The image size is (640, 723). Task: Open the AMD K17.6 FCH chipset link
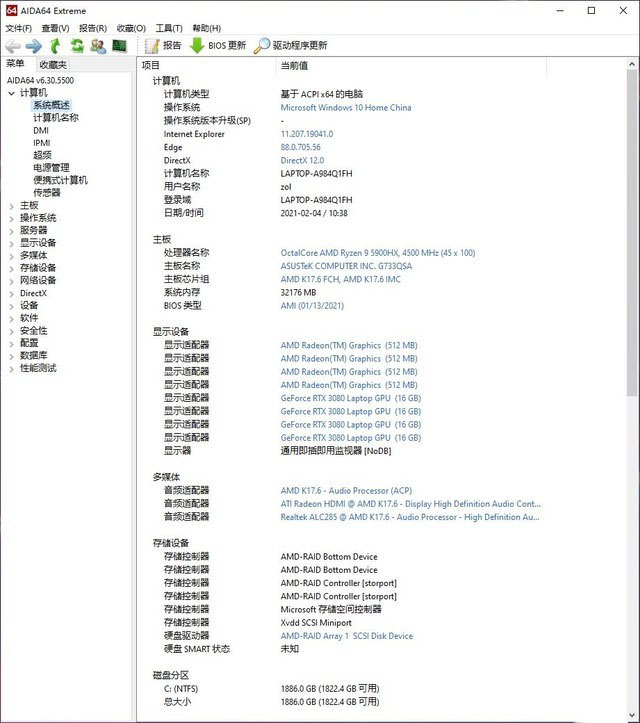341,279
